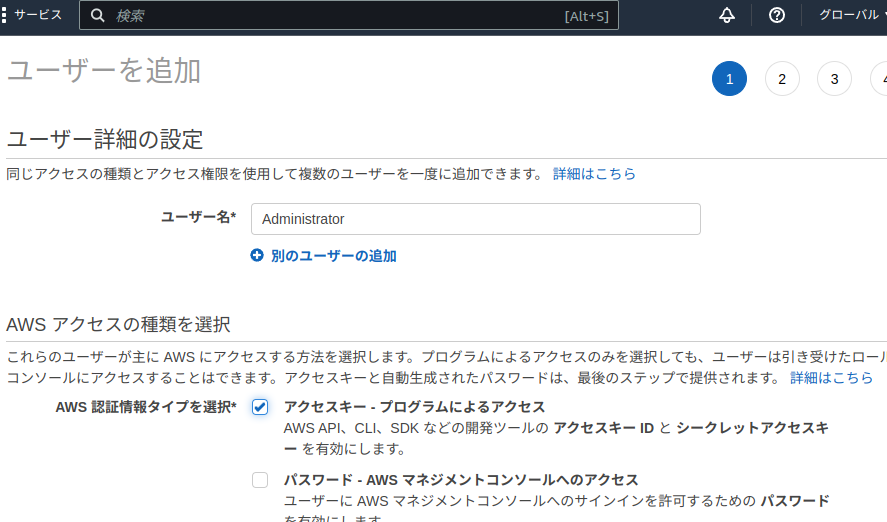Viewport: 887px width, 522px height.
Task: Click the AWS アクセスの種類を選択 heading
Action: [118, 324]
